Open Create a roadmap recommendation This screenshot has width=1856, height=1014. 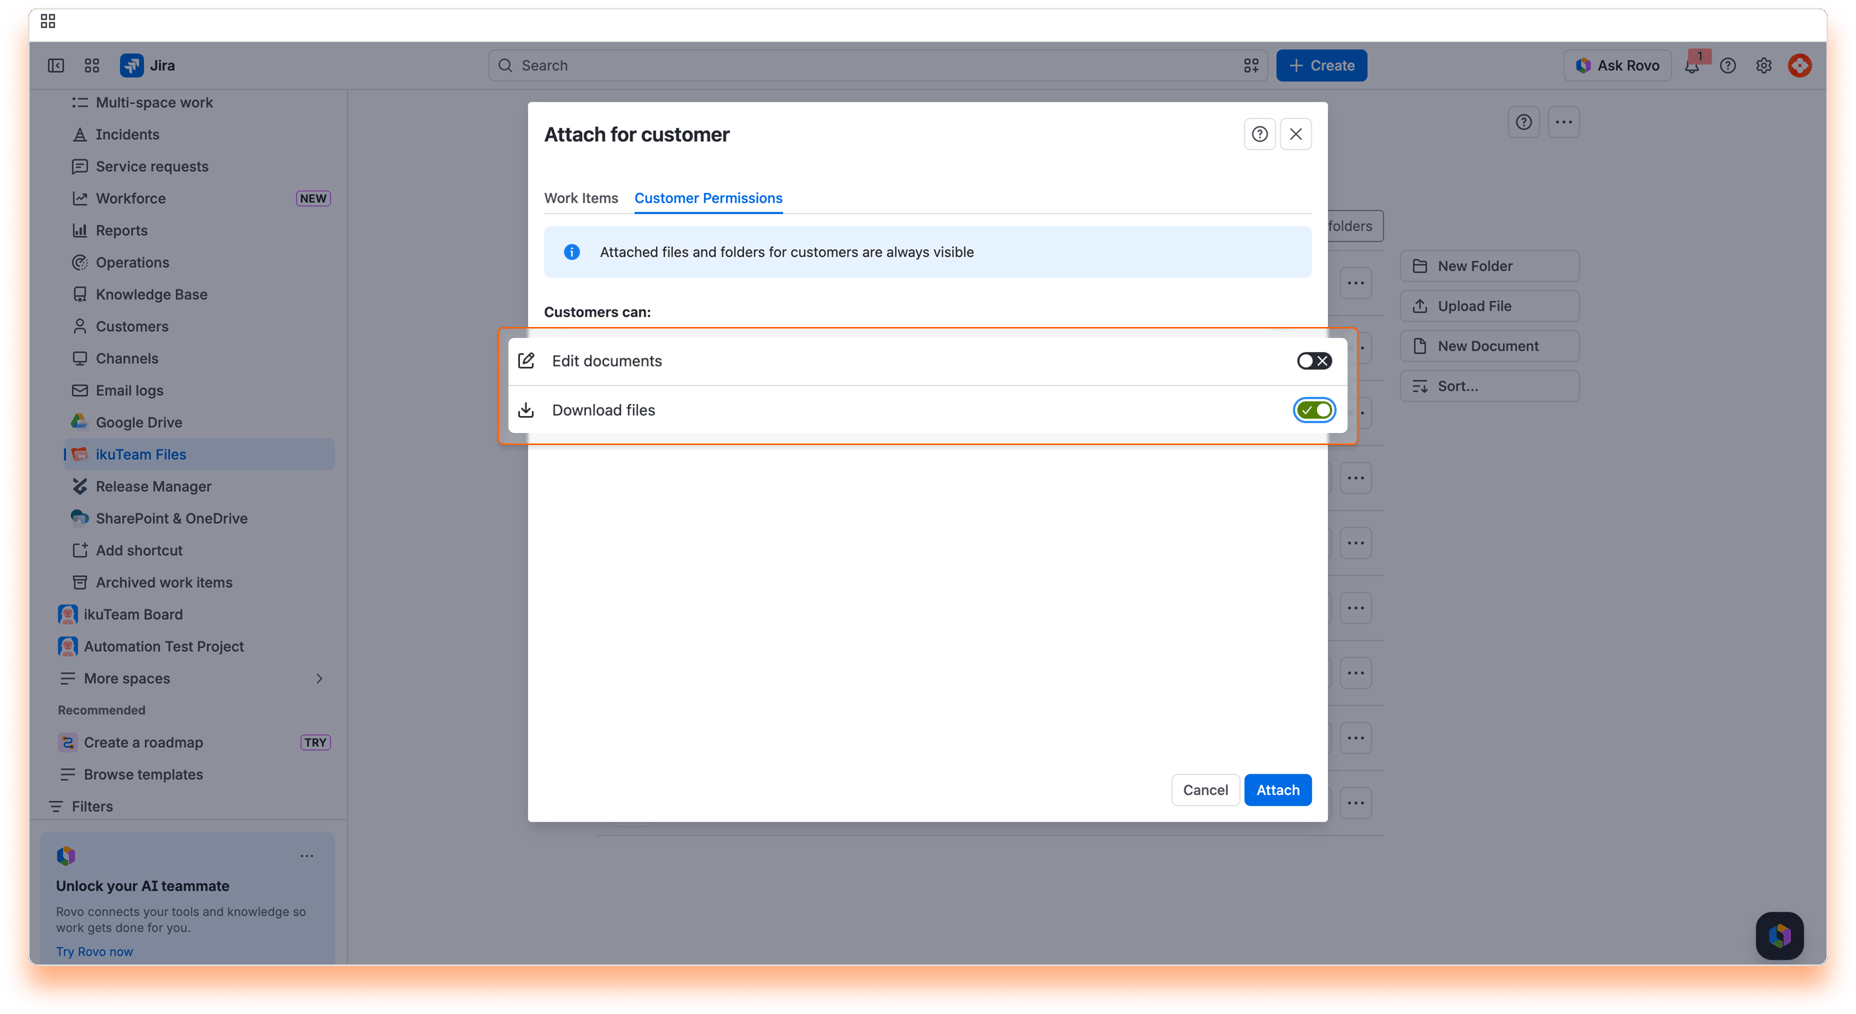(194, 742)
